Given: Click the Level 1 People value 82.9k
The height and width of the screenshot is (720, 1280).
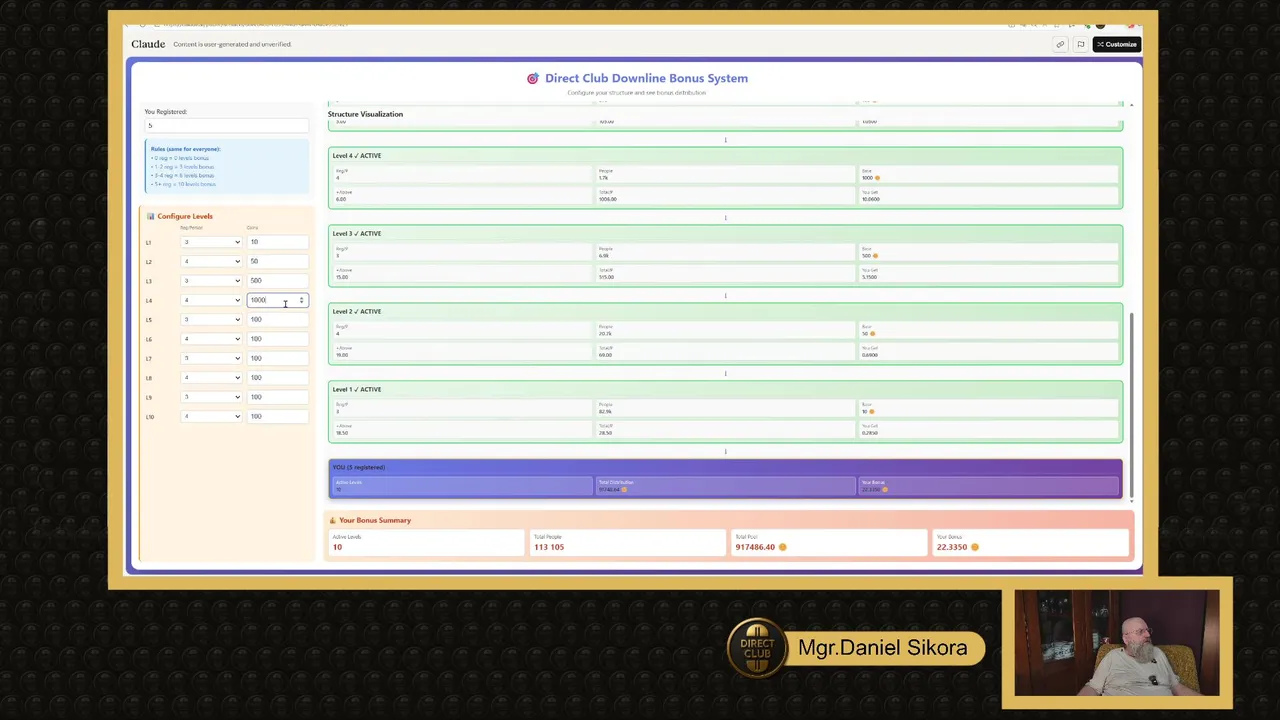Looking at the screenshot, I should [x=605, y=412].
